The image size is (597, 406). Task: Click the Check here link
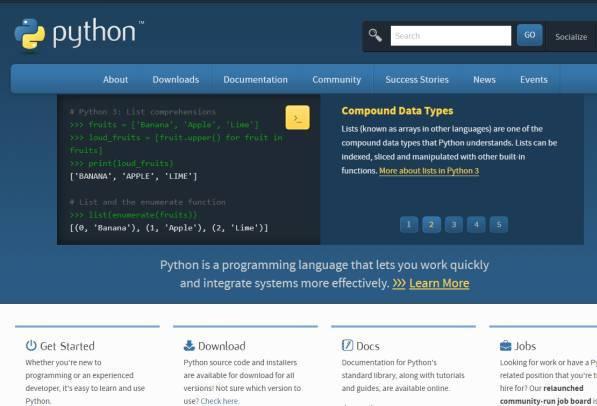pyautogui.click(x=220, y=401)
